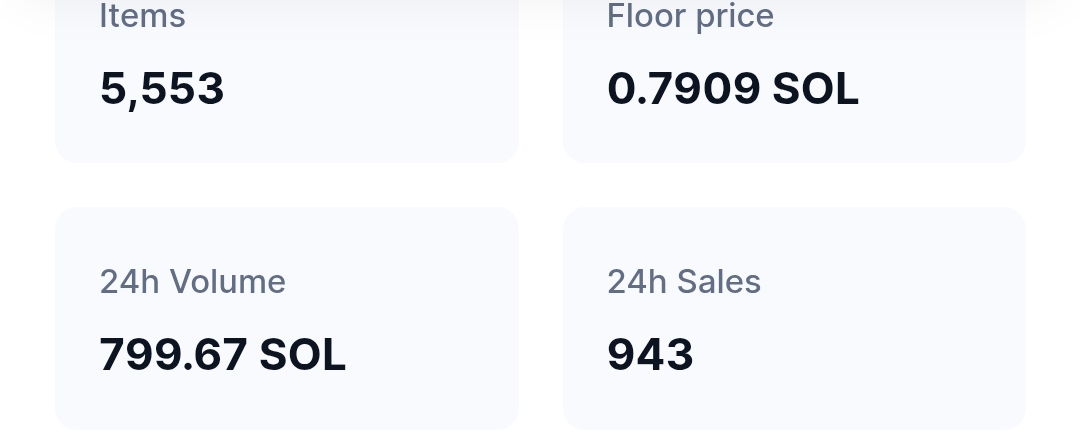Click the word Volume in the label
The image size is (1080, 444).
click(x=227, y=282)
